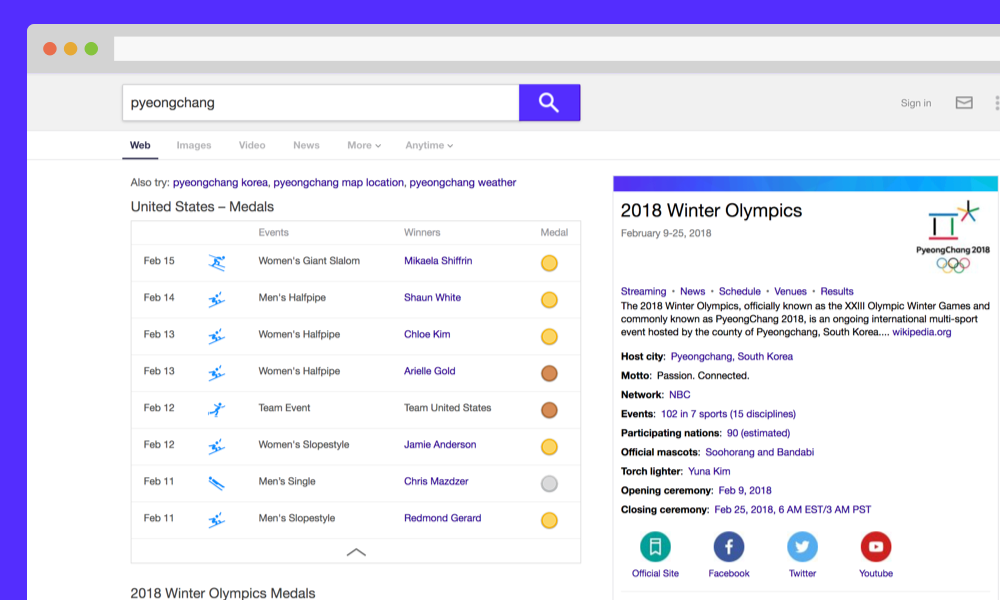The width and height of the screenshot is (1000, 600).
Task: Open the 102 in 7 sports link
Action: coord(728,414)
